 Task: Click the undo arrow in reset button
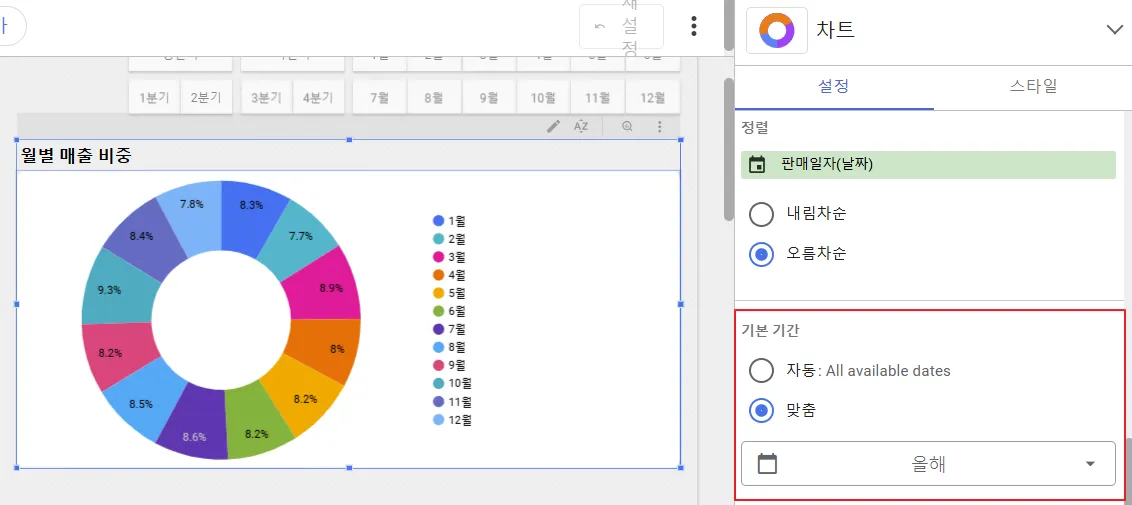click(599, 27)
